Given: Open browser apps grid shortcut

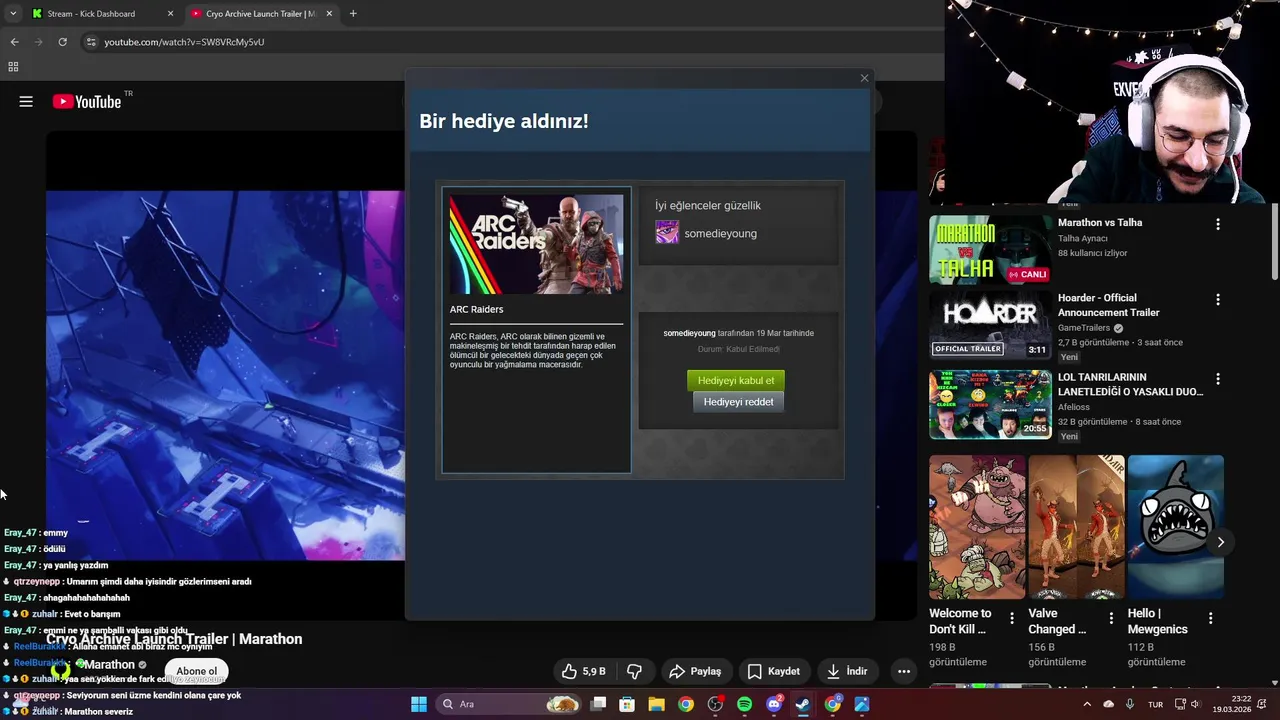Looking at the screenshot, I should [13, 67].
